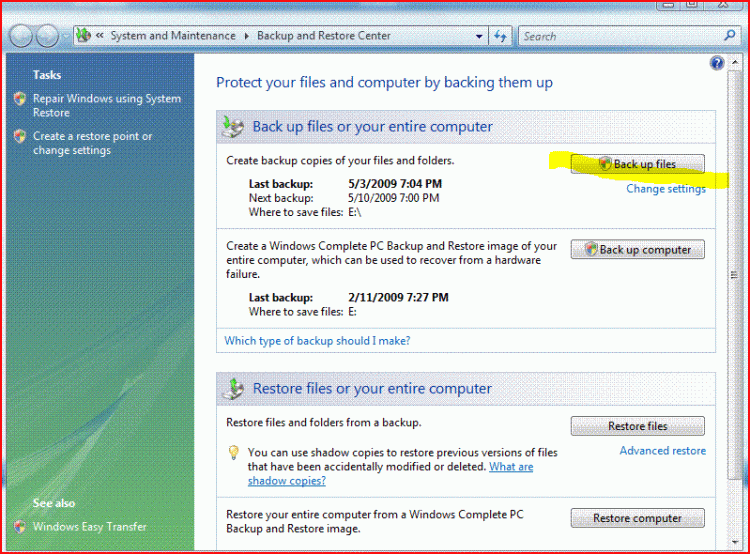750x554 pixels.
Task: Click the 2/11/2009 7:27 PM backup date
Action: tap(398, 298)
